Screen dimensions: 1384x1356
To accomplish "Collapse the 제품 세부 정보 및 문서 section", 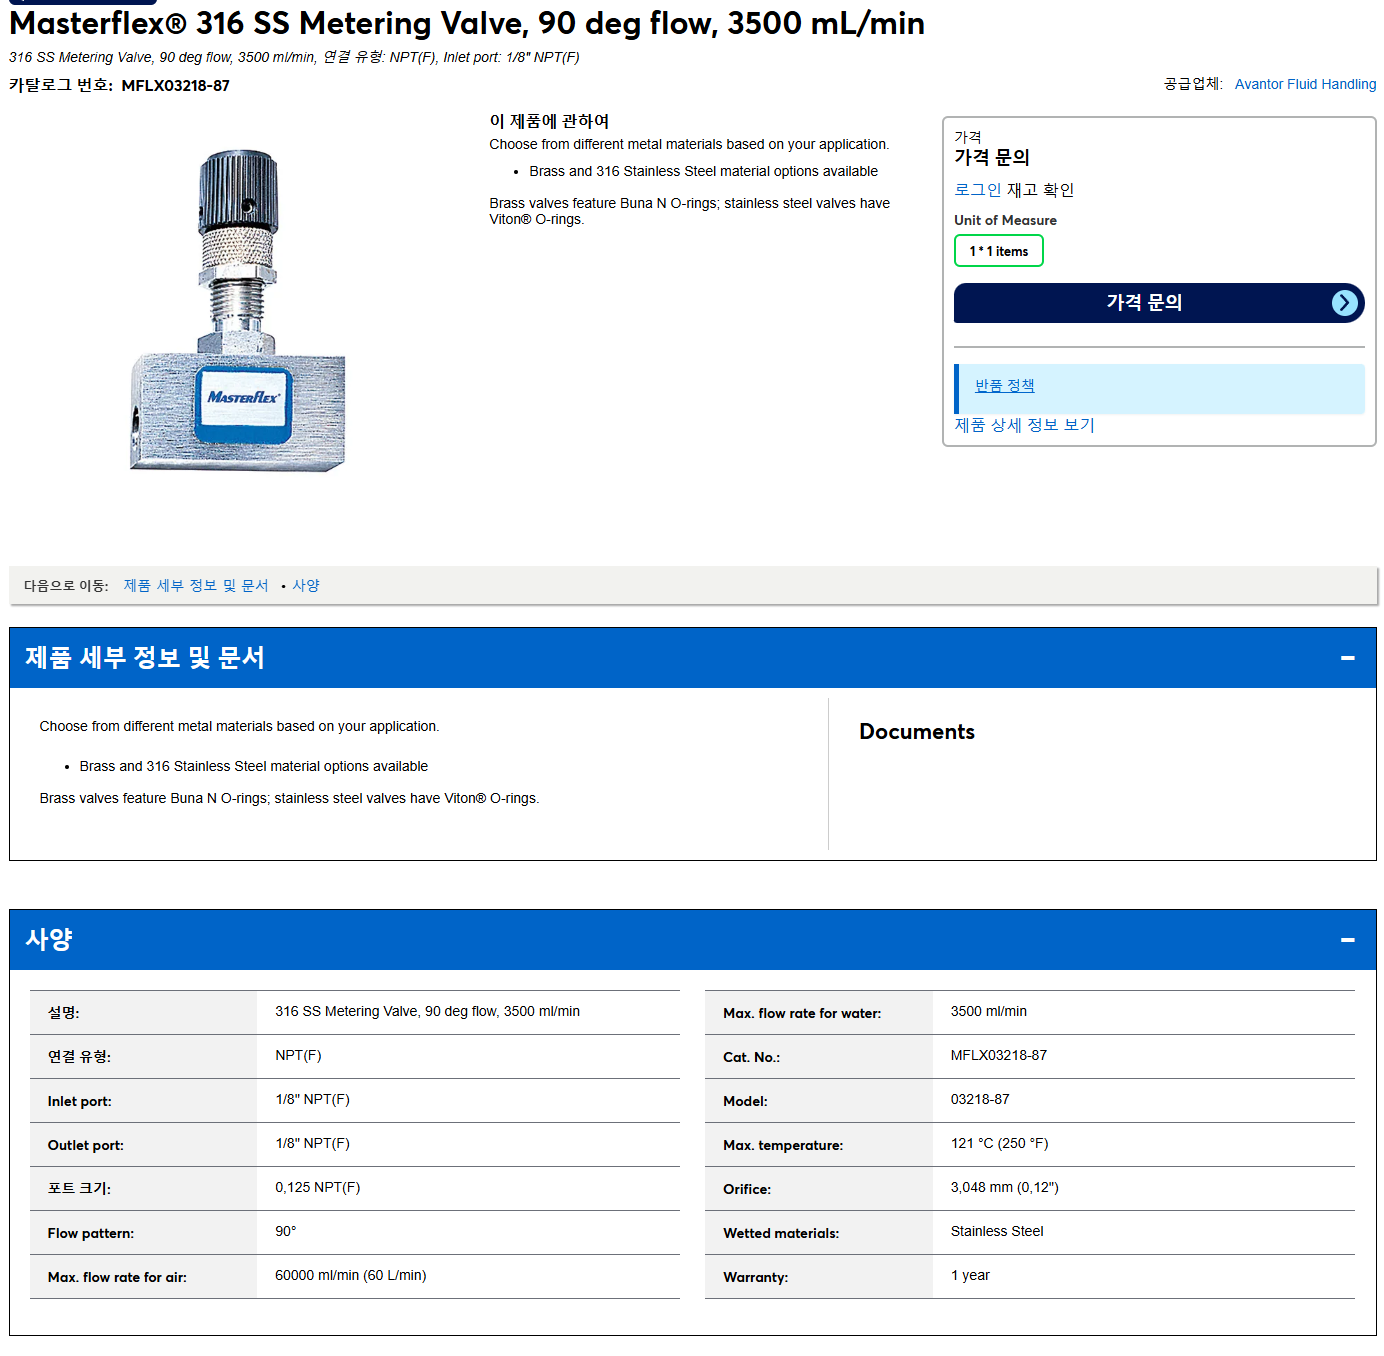I will tap(1347, 658).
